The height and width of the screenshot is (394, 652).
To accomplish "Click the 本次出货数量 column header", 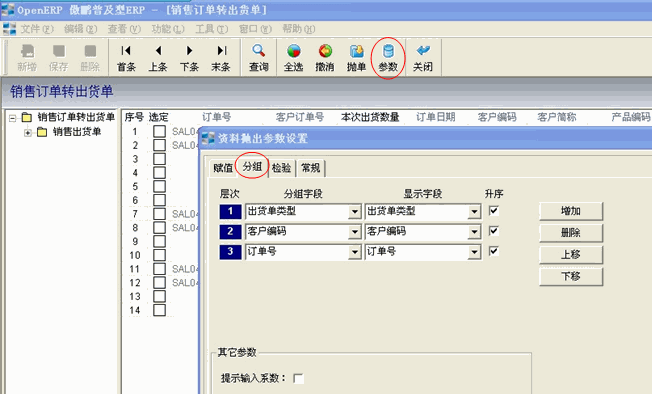I will 370,117.
